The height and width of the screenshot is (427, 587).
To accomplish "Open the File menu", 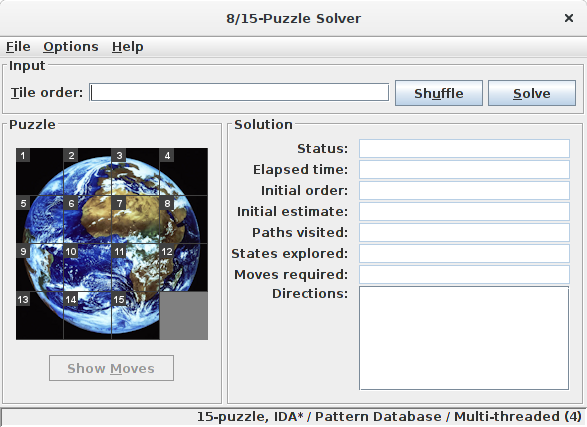I will [x=18, y=47].
